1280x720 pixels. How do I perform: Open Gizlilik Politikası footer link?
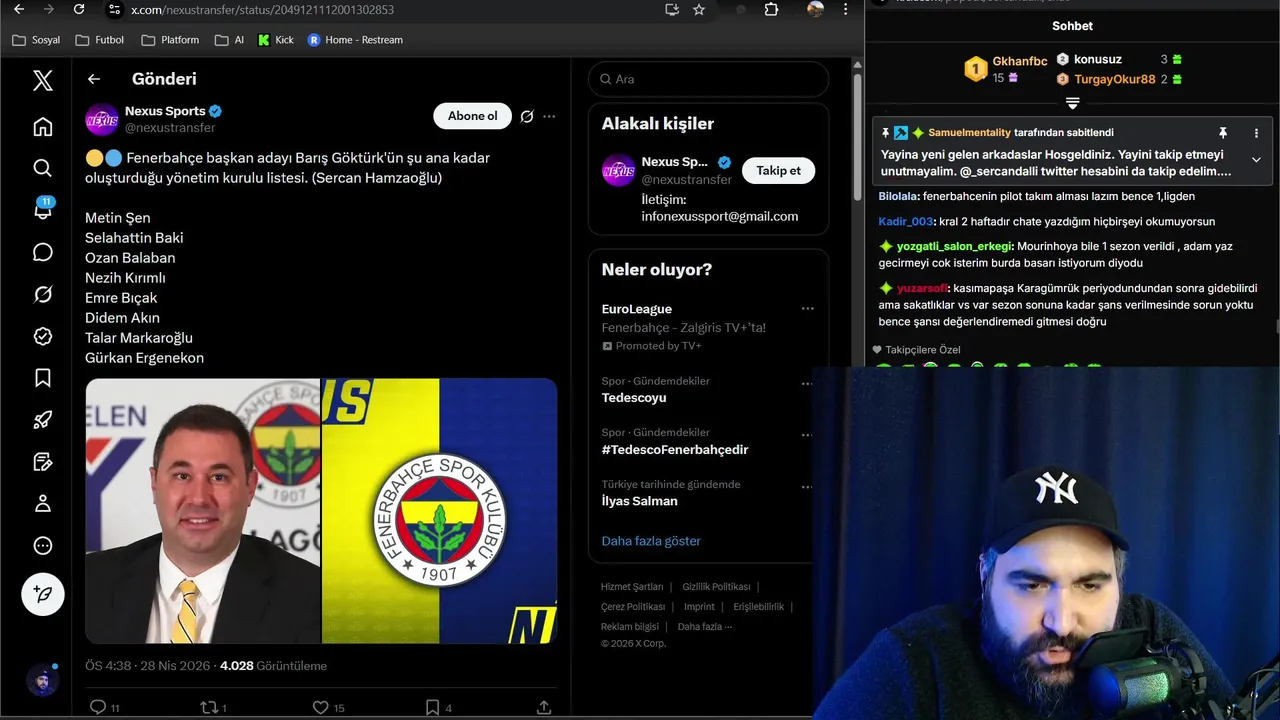pos(716,587)
